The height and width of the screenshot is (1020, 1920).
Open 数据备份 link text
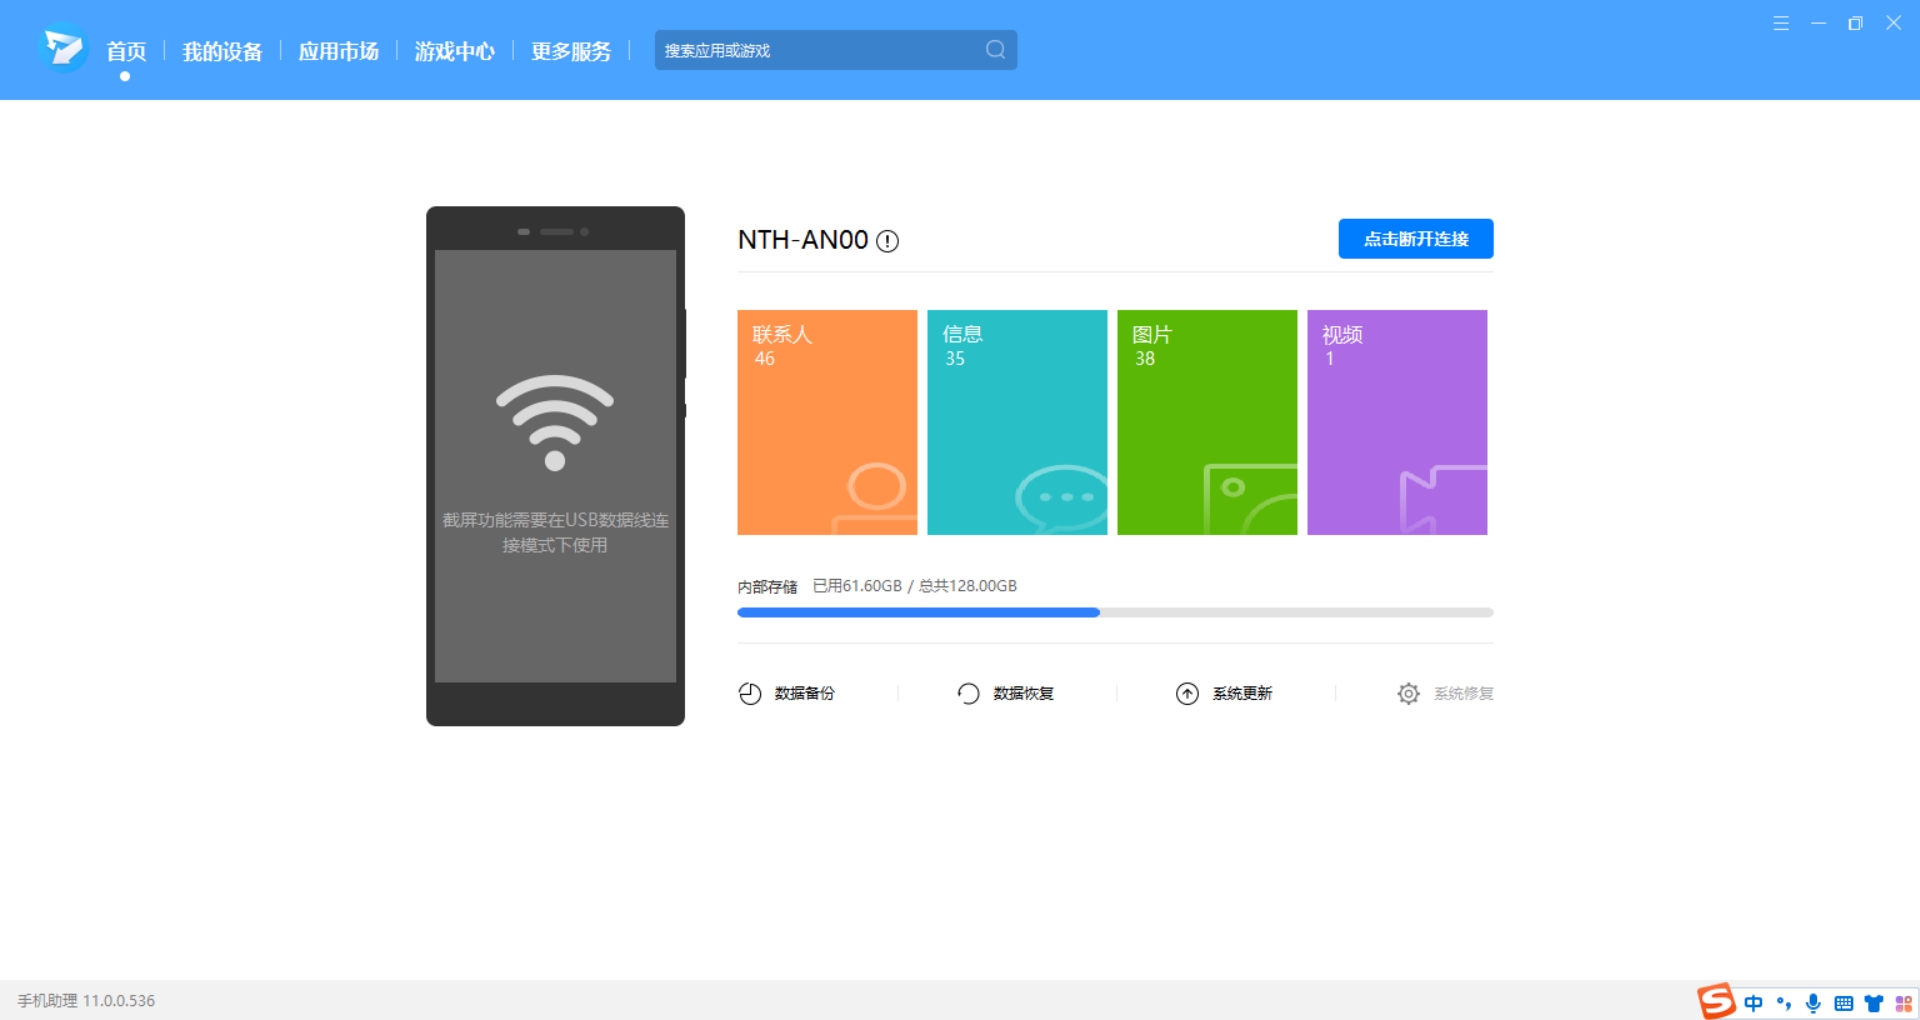click(804, 693)
